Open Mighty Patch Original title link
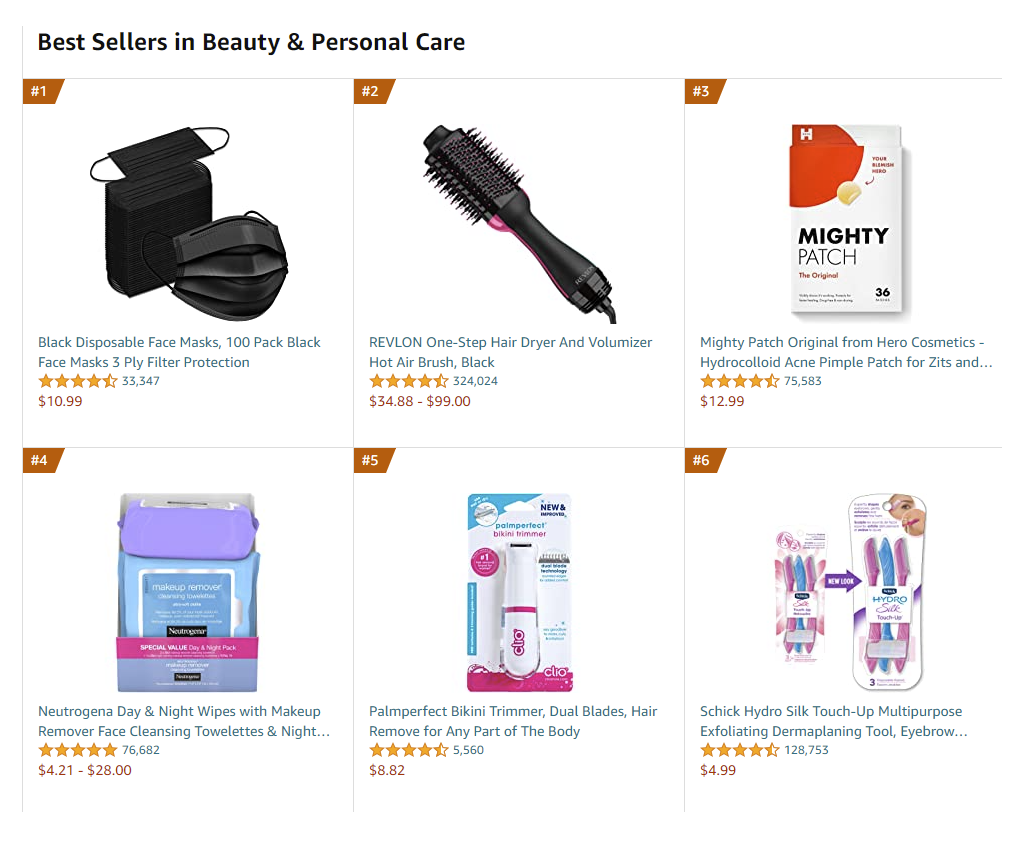This screenshot has height=851, width=1035. tap(846, 352)
